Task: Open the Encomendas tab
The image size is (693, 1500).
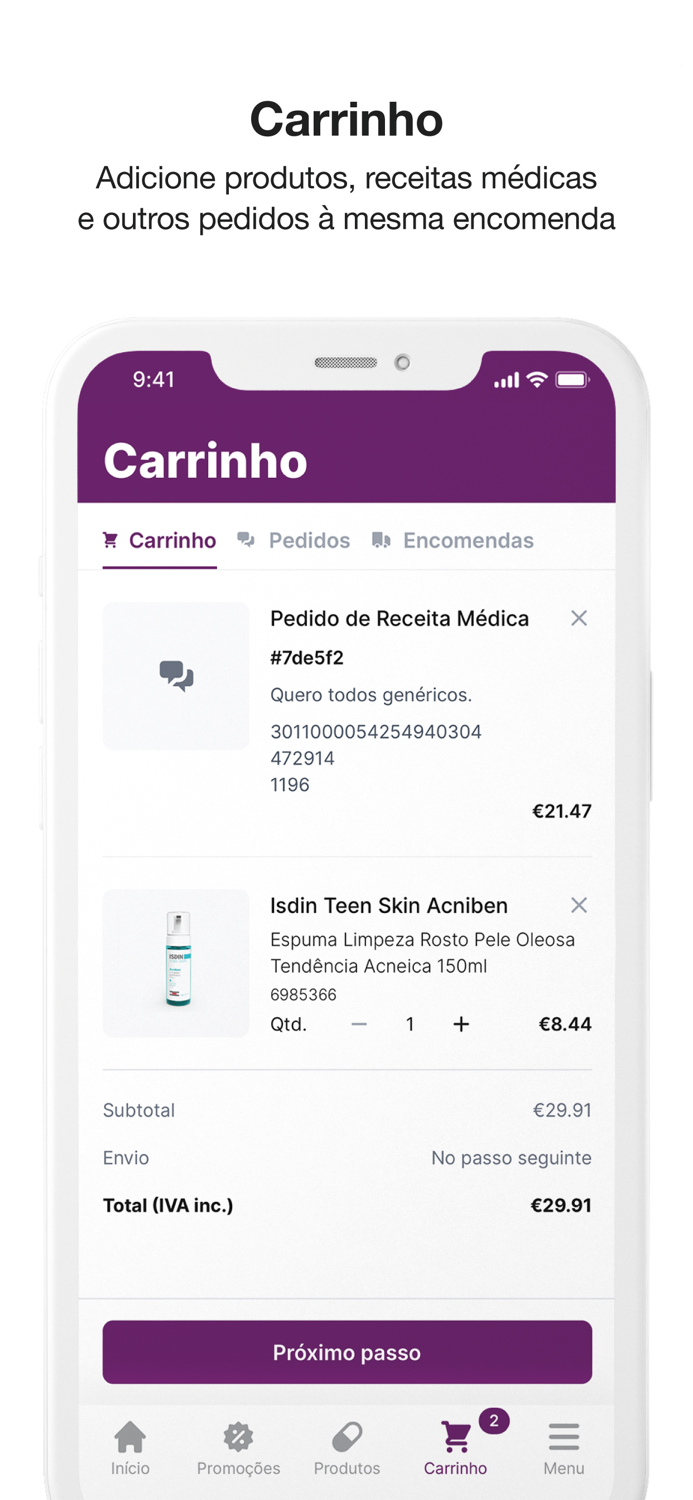Action: click(x=468, y=540)
